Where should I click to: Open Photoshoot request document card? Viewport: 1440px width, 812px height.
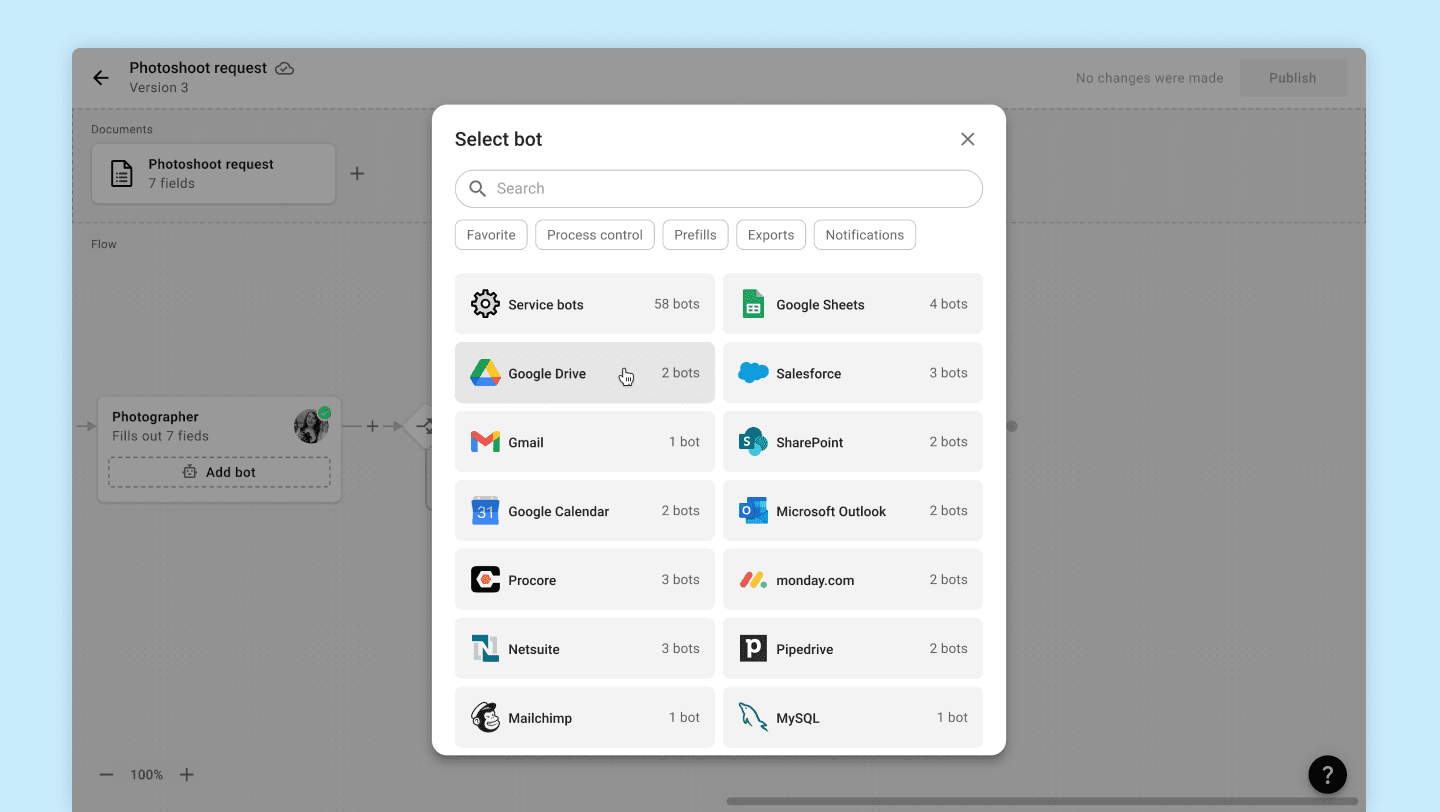(213, 174)
